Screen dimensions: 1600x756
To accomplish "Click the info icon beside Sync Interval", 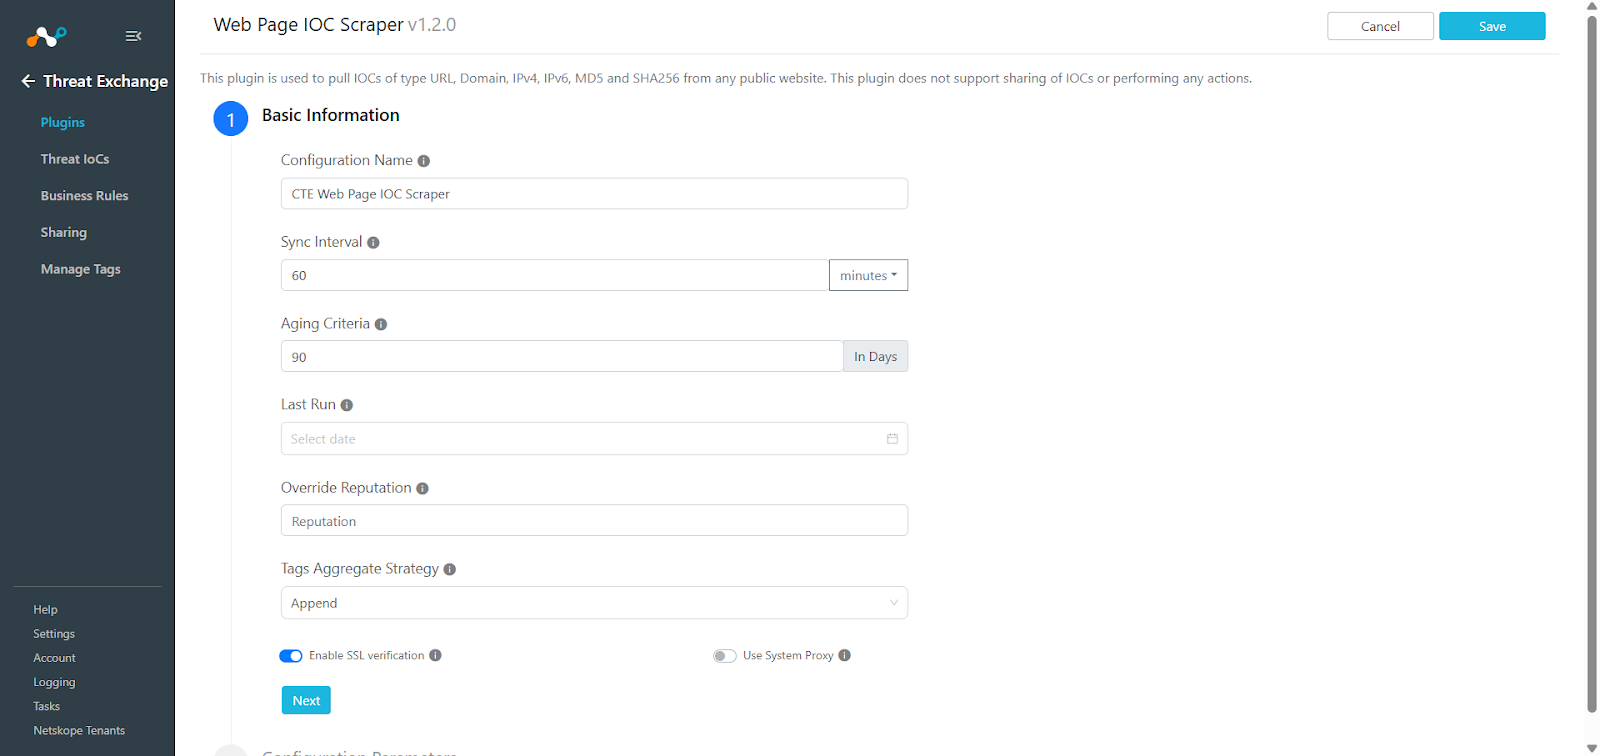I will (x=372, y=242).
